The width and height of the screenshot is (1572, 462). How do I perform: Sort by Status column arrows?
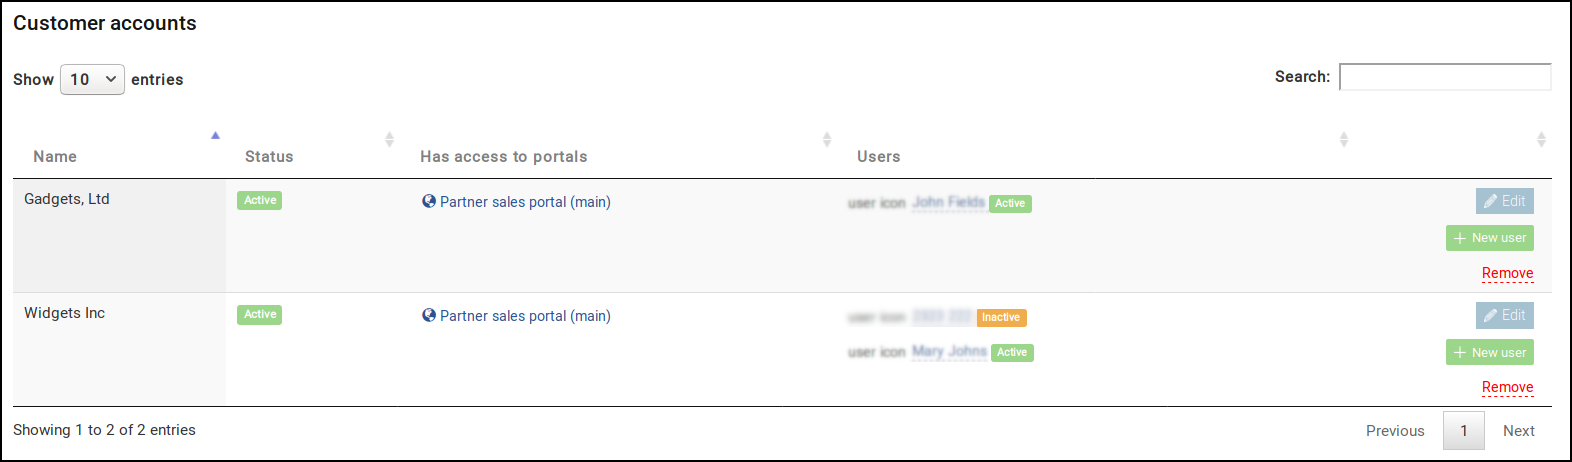(389, 139)
